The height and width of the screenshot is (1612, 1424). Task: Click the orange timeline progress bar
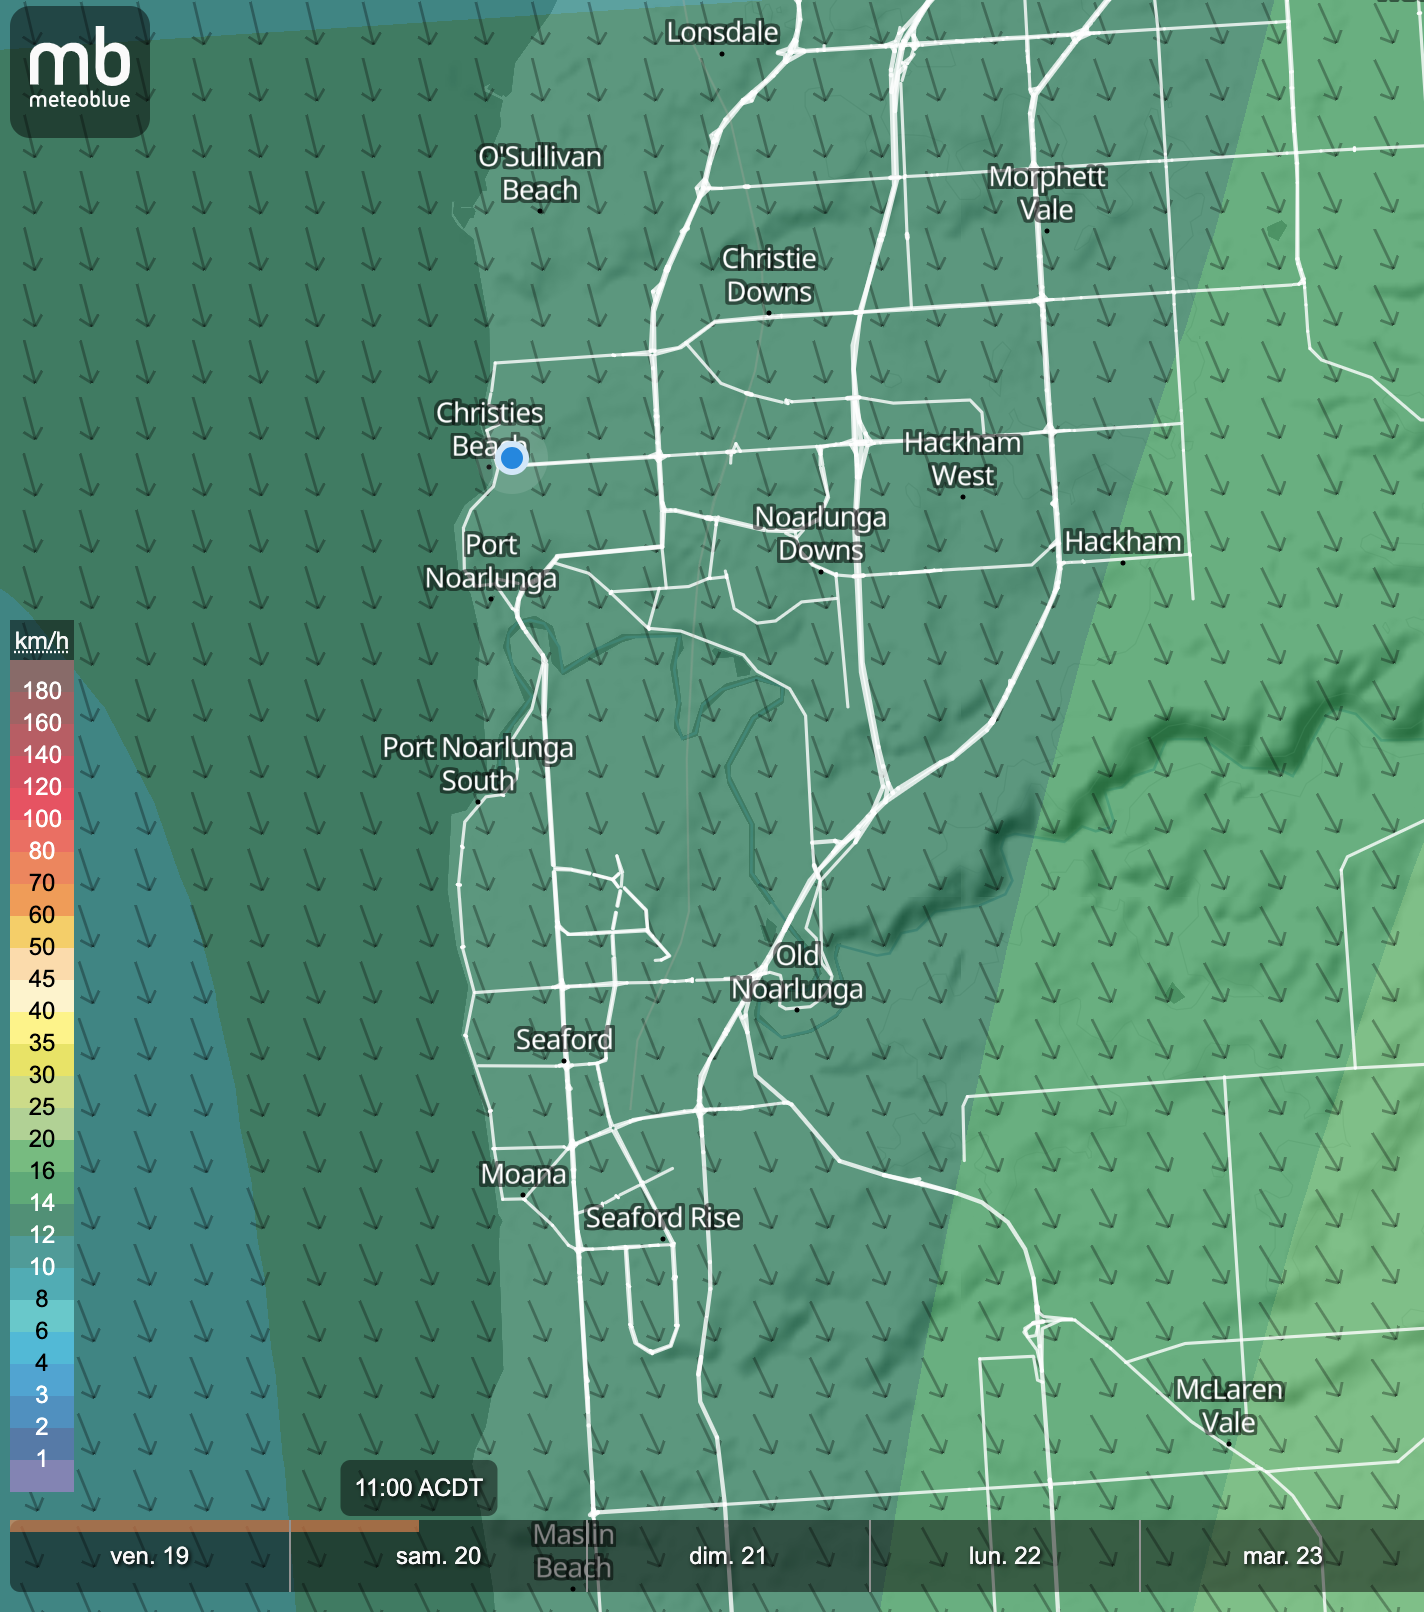pyautogui.click(x=214, y=1526)
